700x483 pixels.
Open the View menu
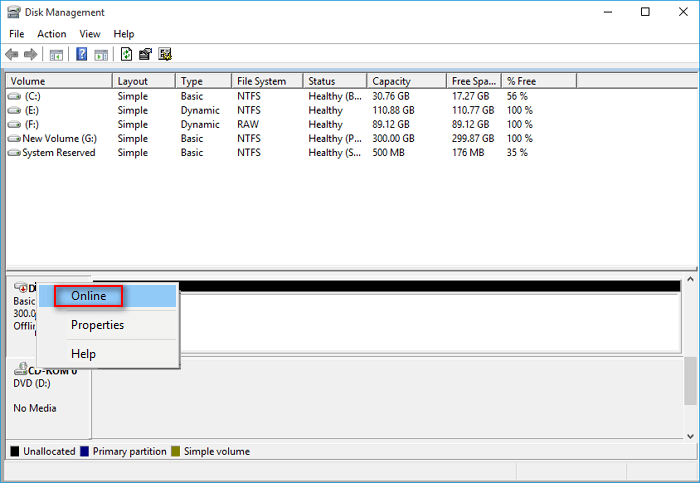pyautogui.click(x=90, y=34)
